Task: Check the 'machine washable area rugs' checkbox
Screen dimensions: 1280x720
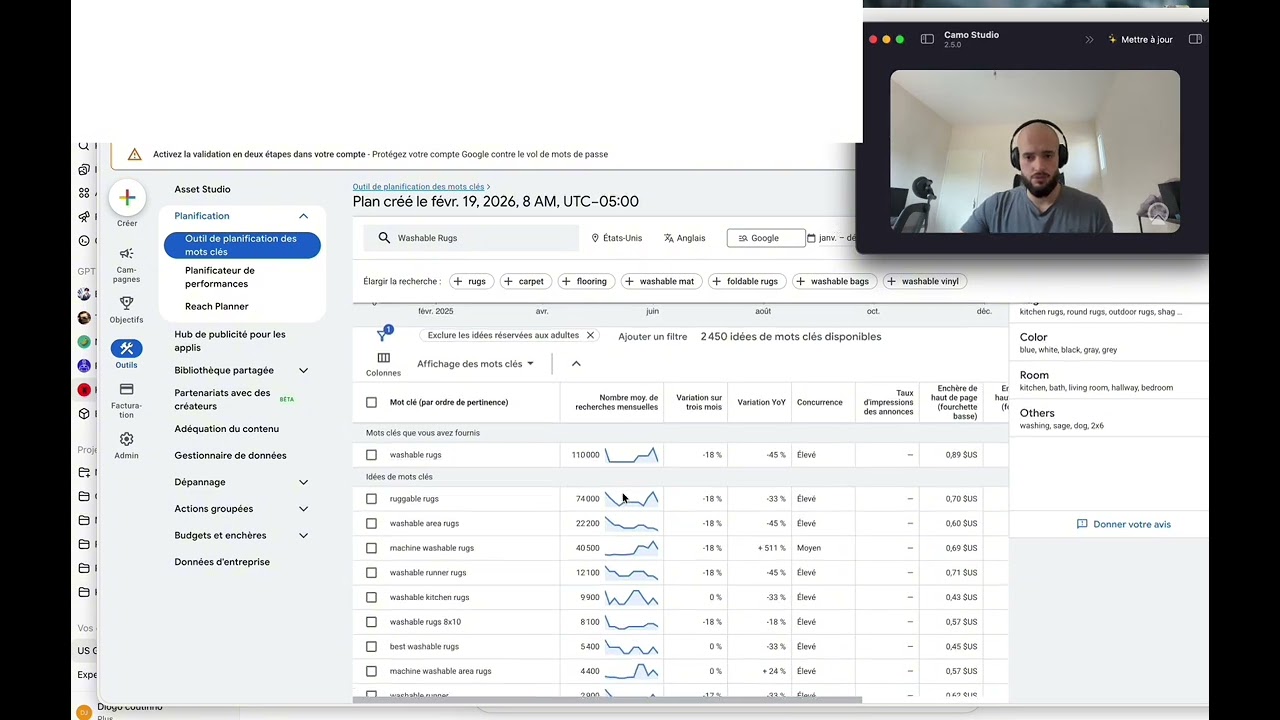Action: coord(371,671)
